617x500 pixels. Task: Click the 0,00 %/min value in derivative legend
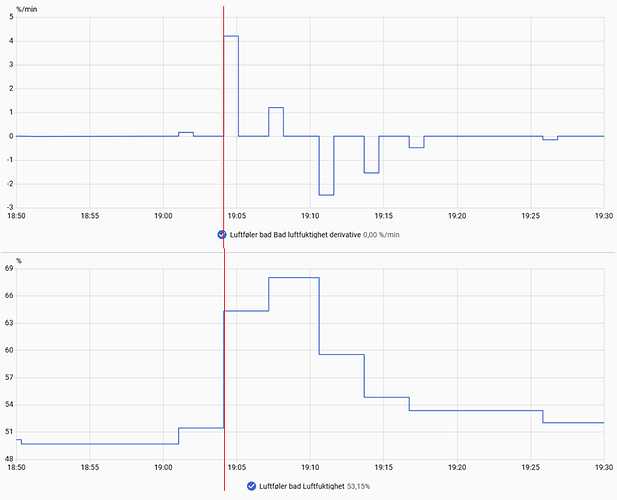pyautogui.click(x=381, y=235)
